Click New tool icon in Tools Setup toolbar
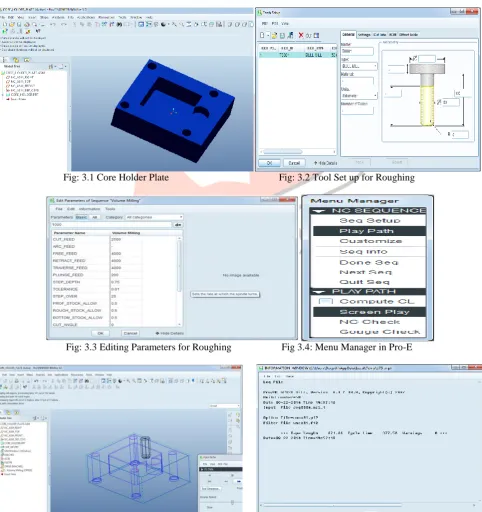482x512 pixels. (x=262, y=35)
